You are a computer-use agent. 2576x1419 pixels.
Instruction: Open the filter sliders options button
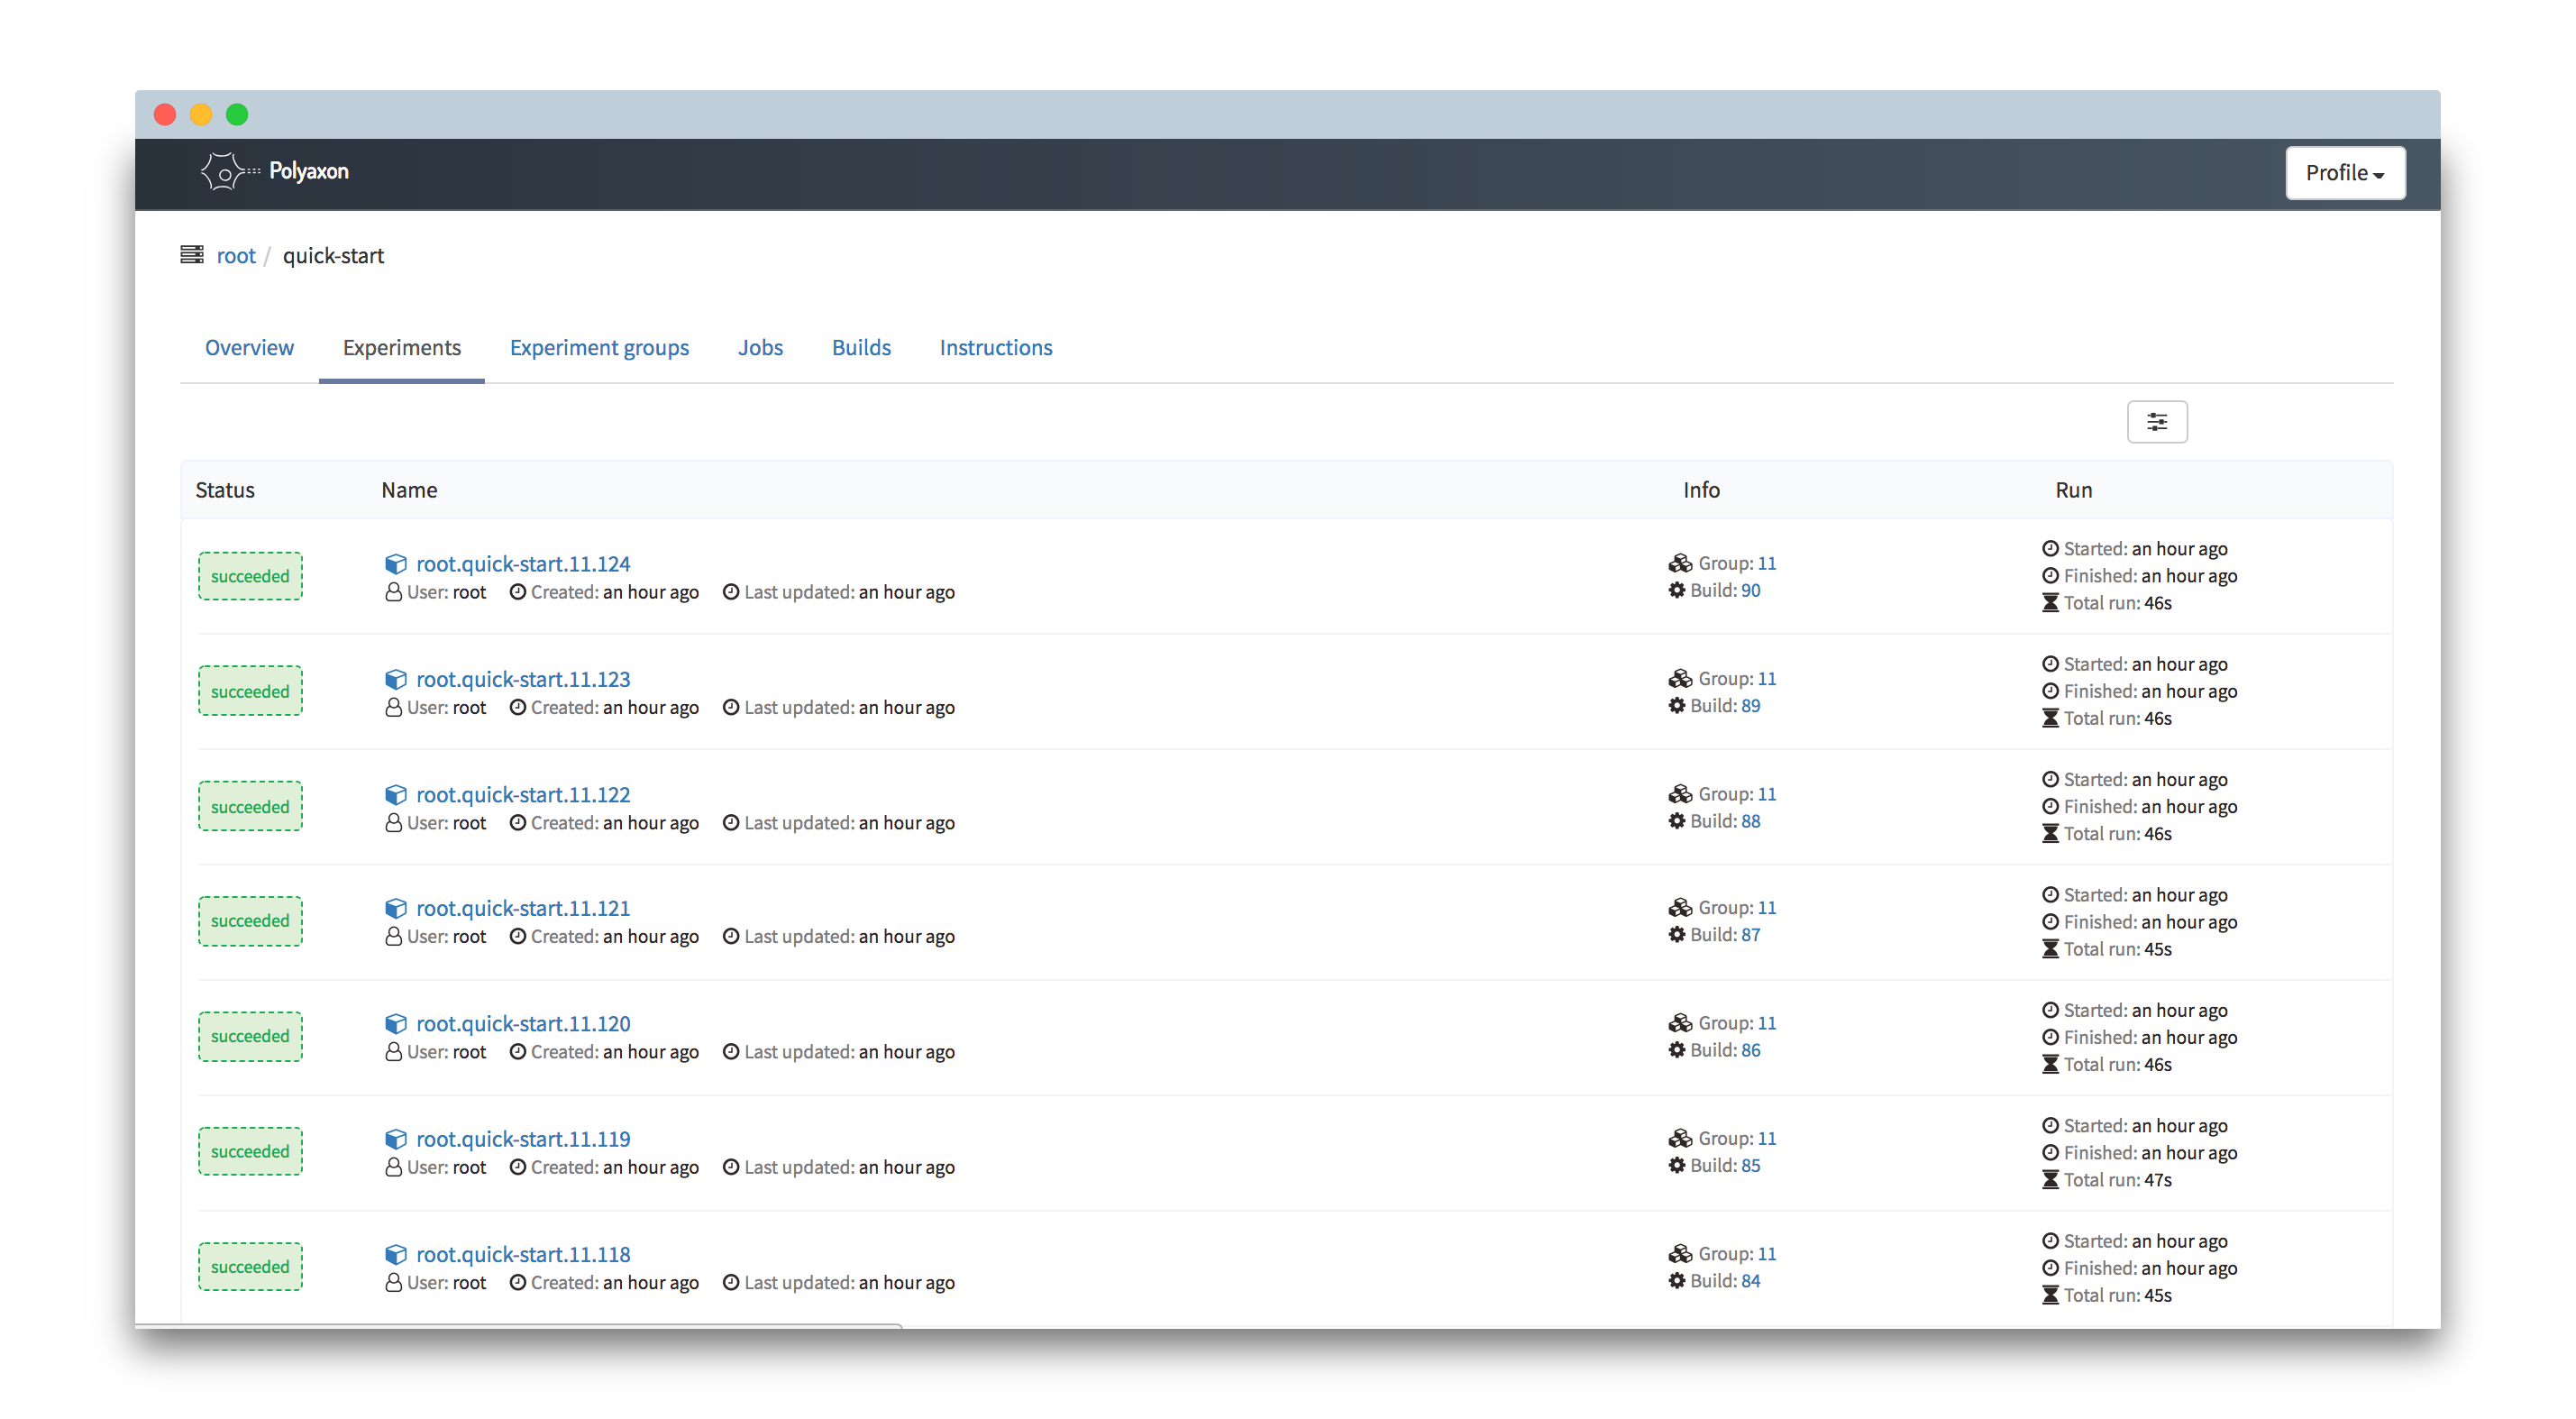[x=2156, y=422]
